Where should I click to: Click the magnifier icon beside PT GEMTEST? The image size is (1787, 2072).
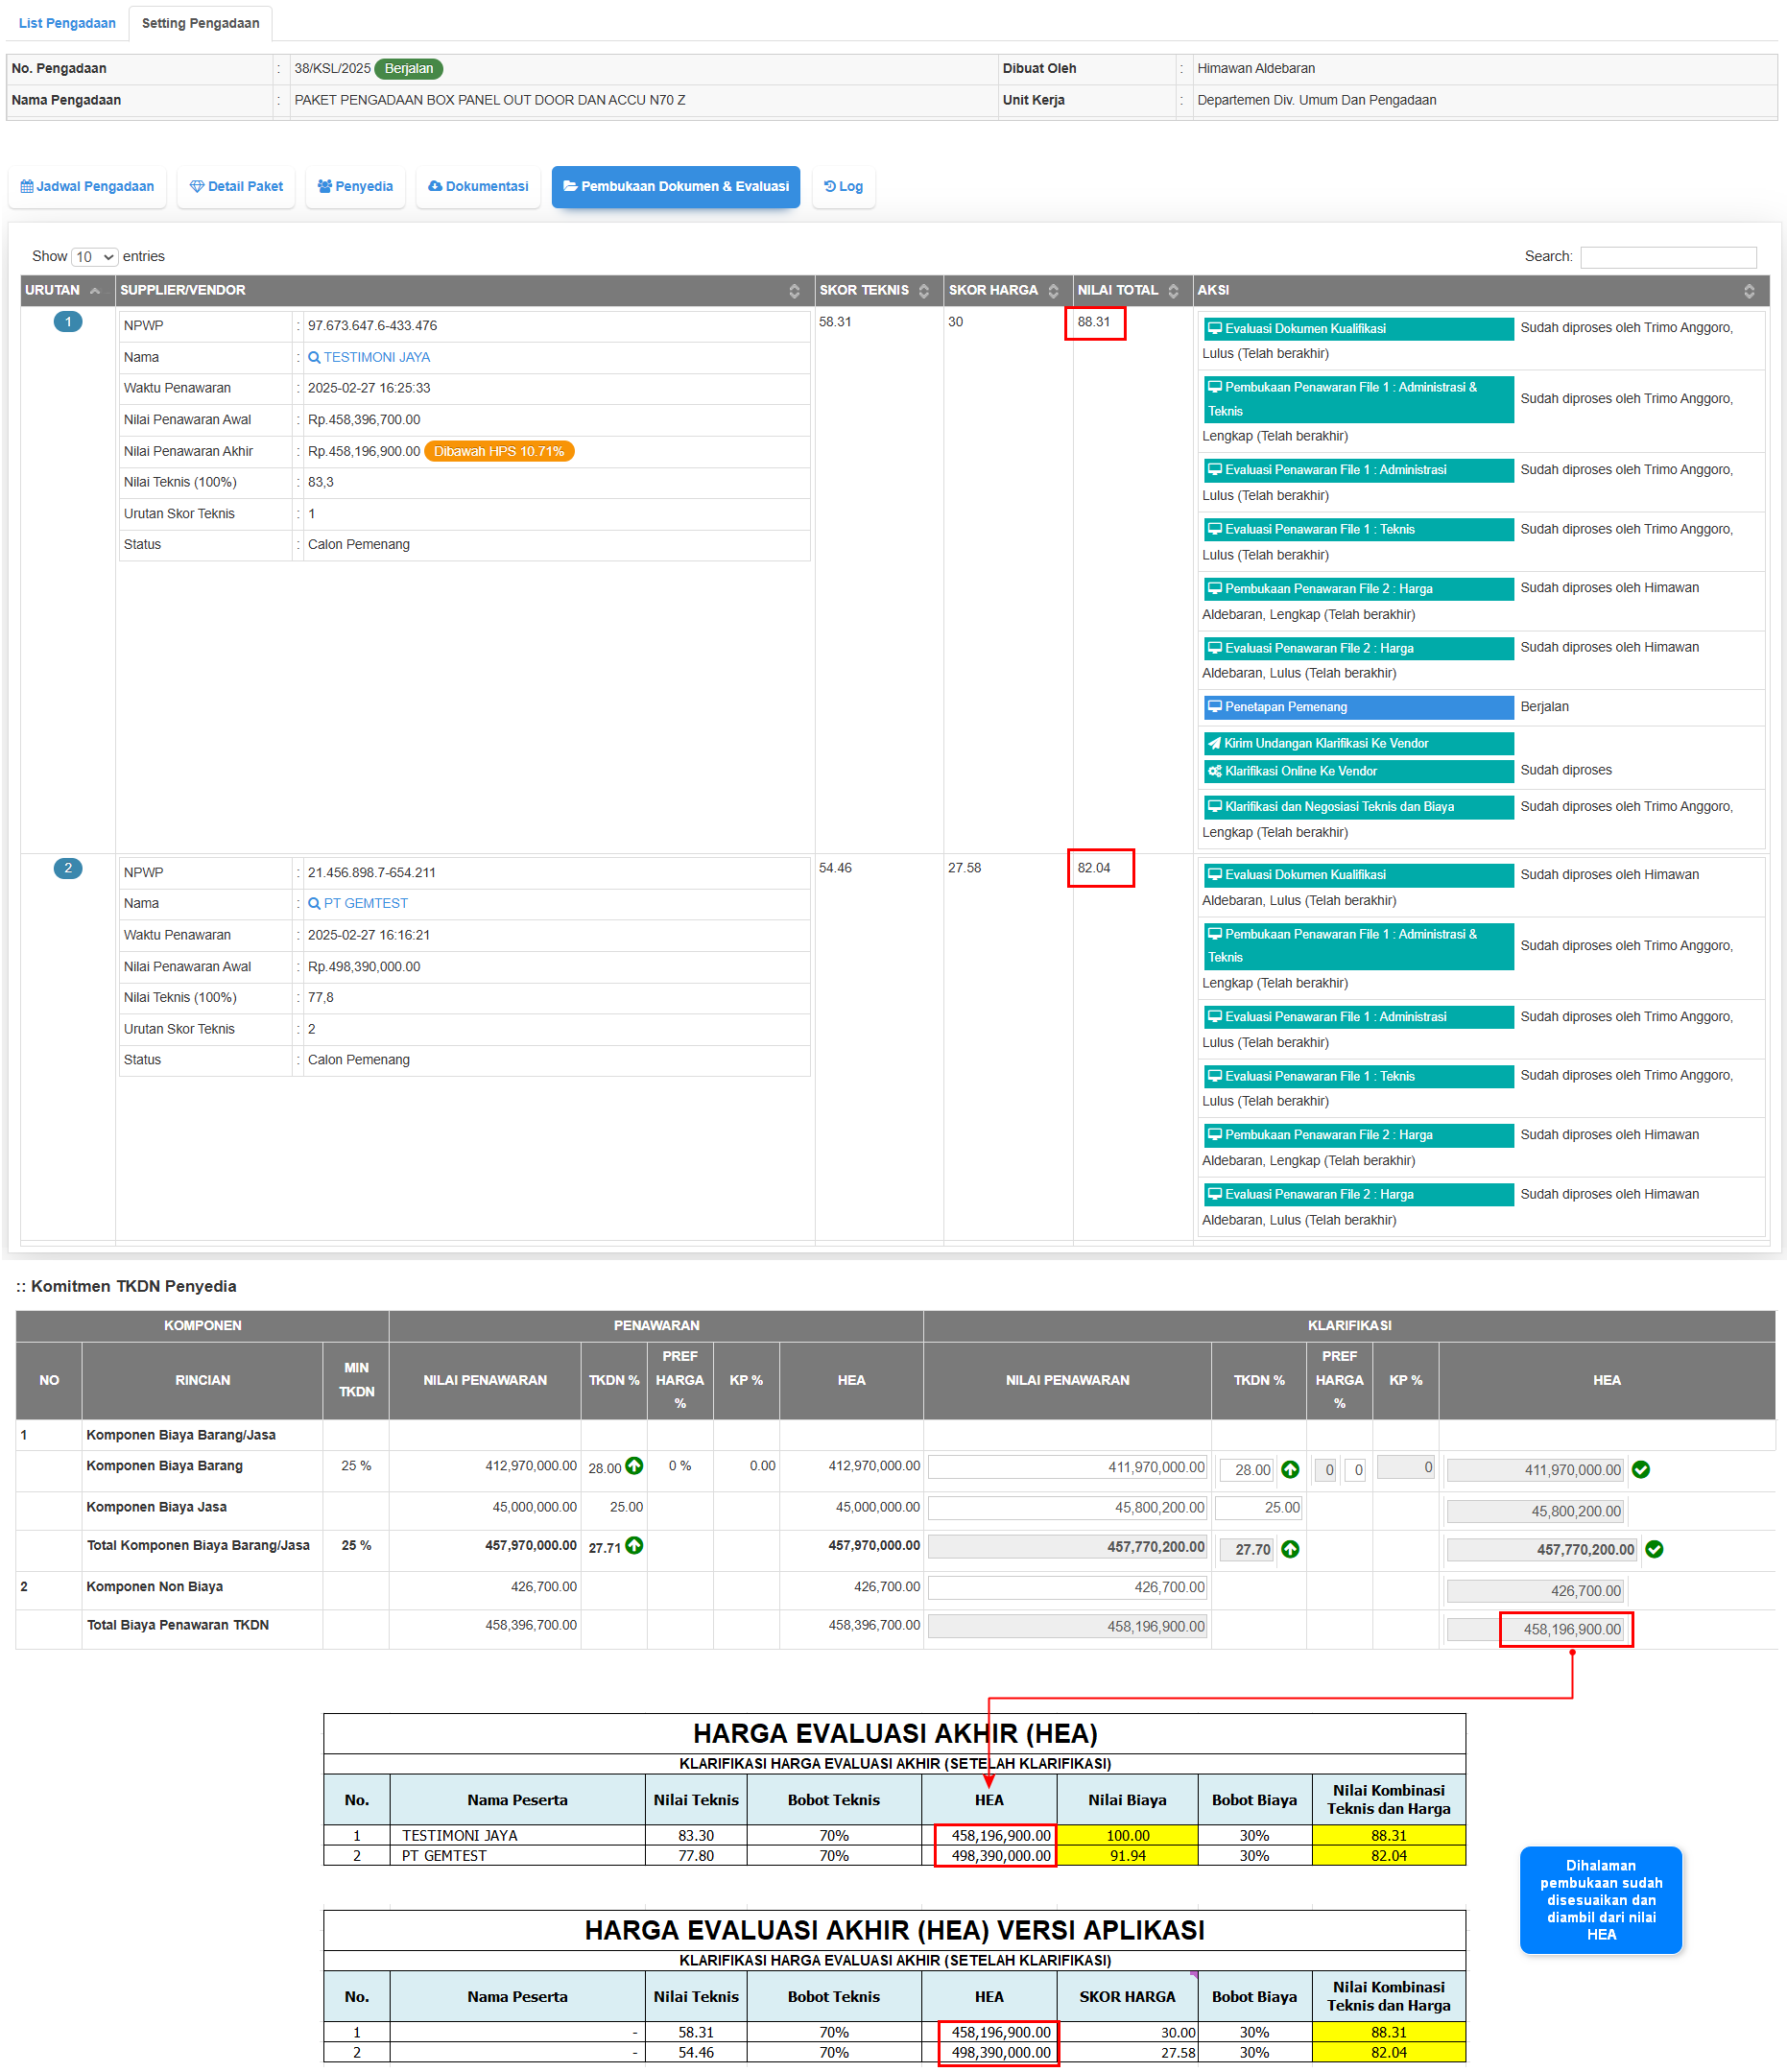314,903
